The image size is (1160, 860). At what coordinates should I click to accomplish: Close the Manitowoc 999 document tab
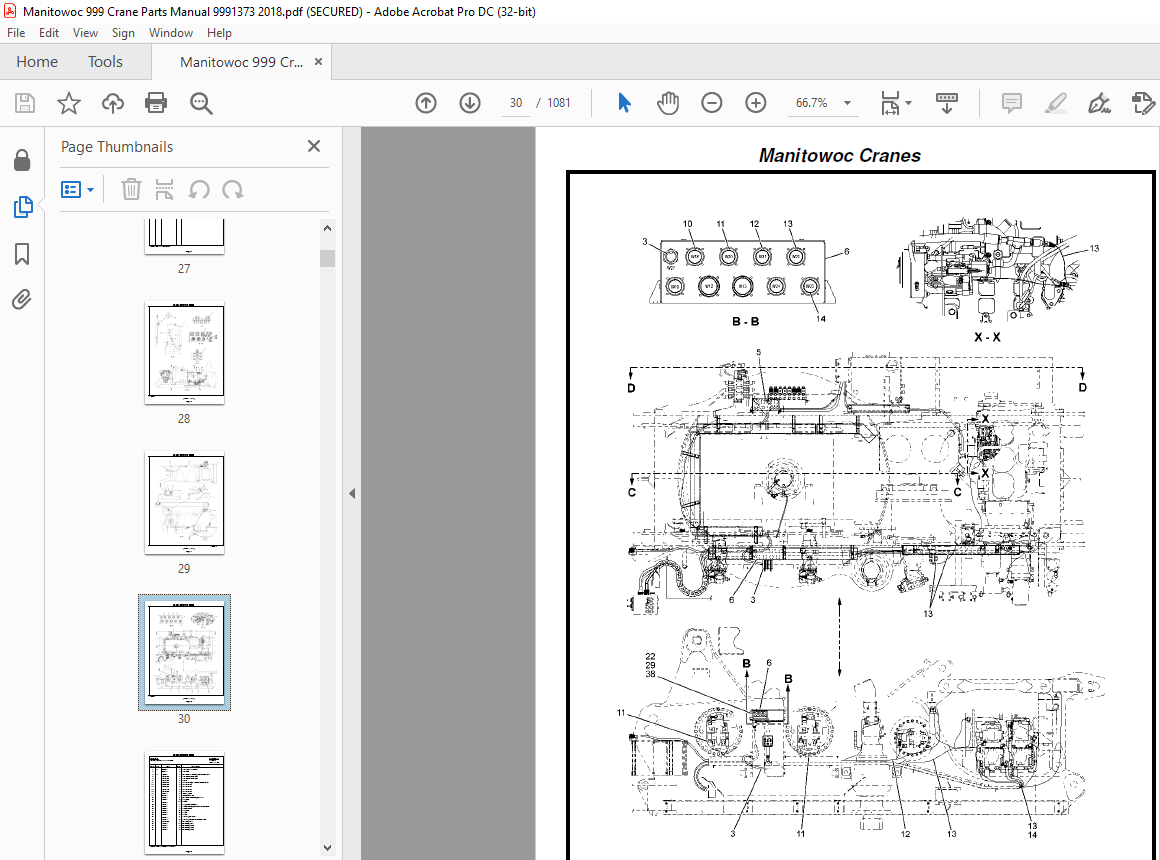(318, 61)
